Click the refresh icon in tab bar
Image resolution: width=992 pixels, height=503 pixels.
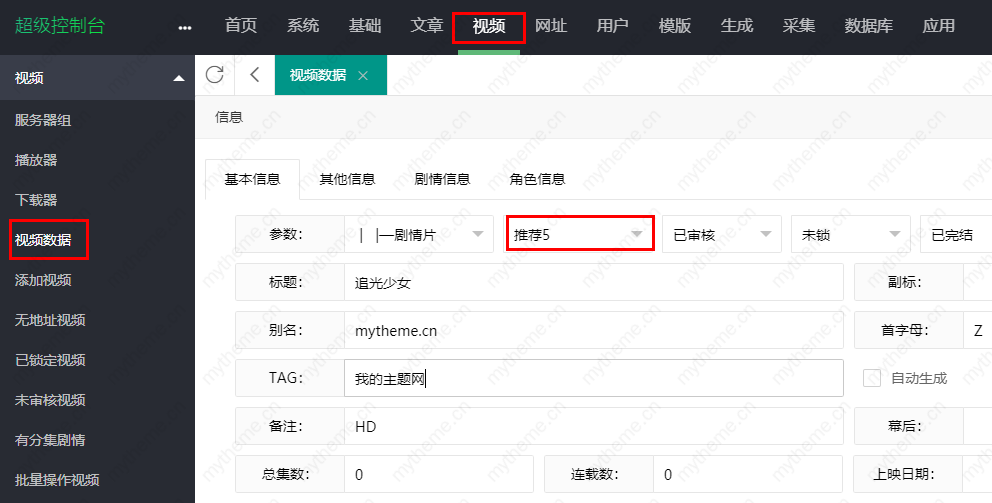tap(214, 75)
